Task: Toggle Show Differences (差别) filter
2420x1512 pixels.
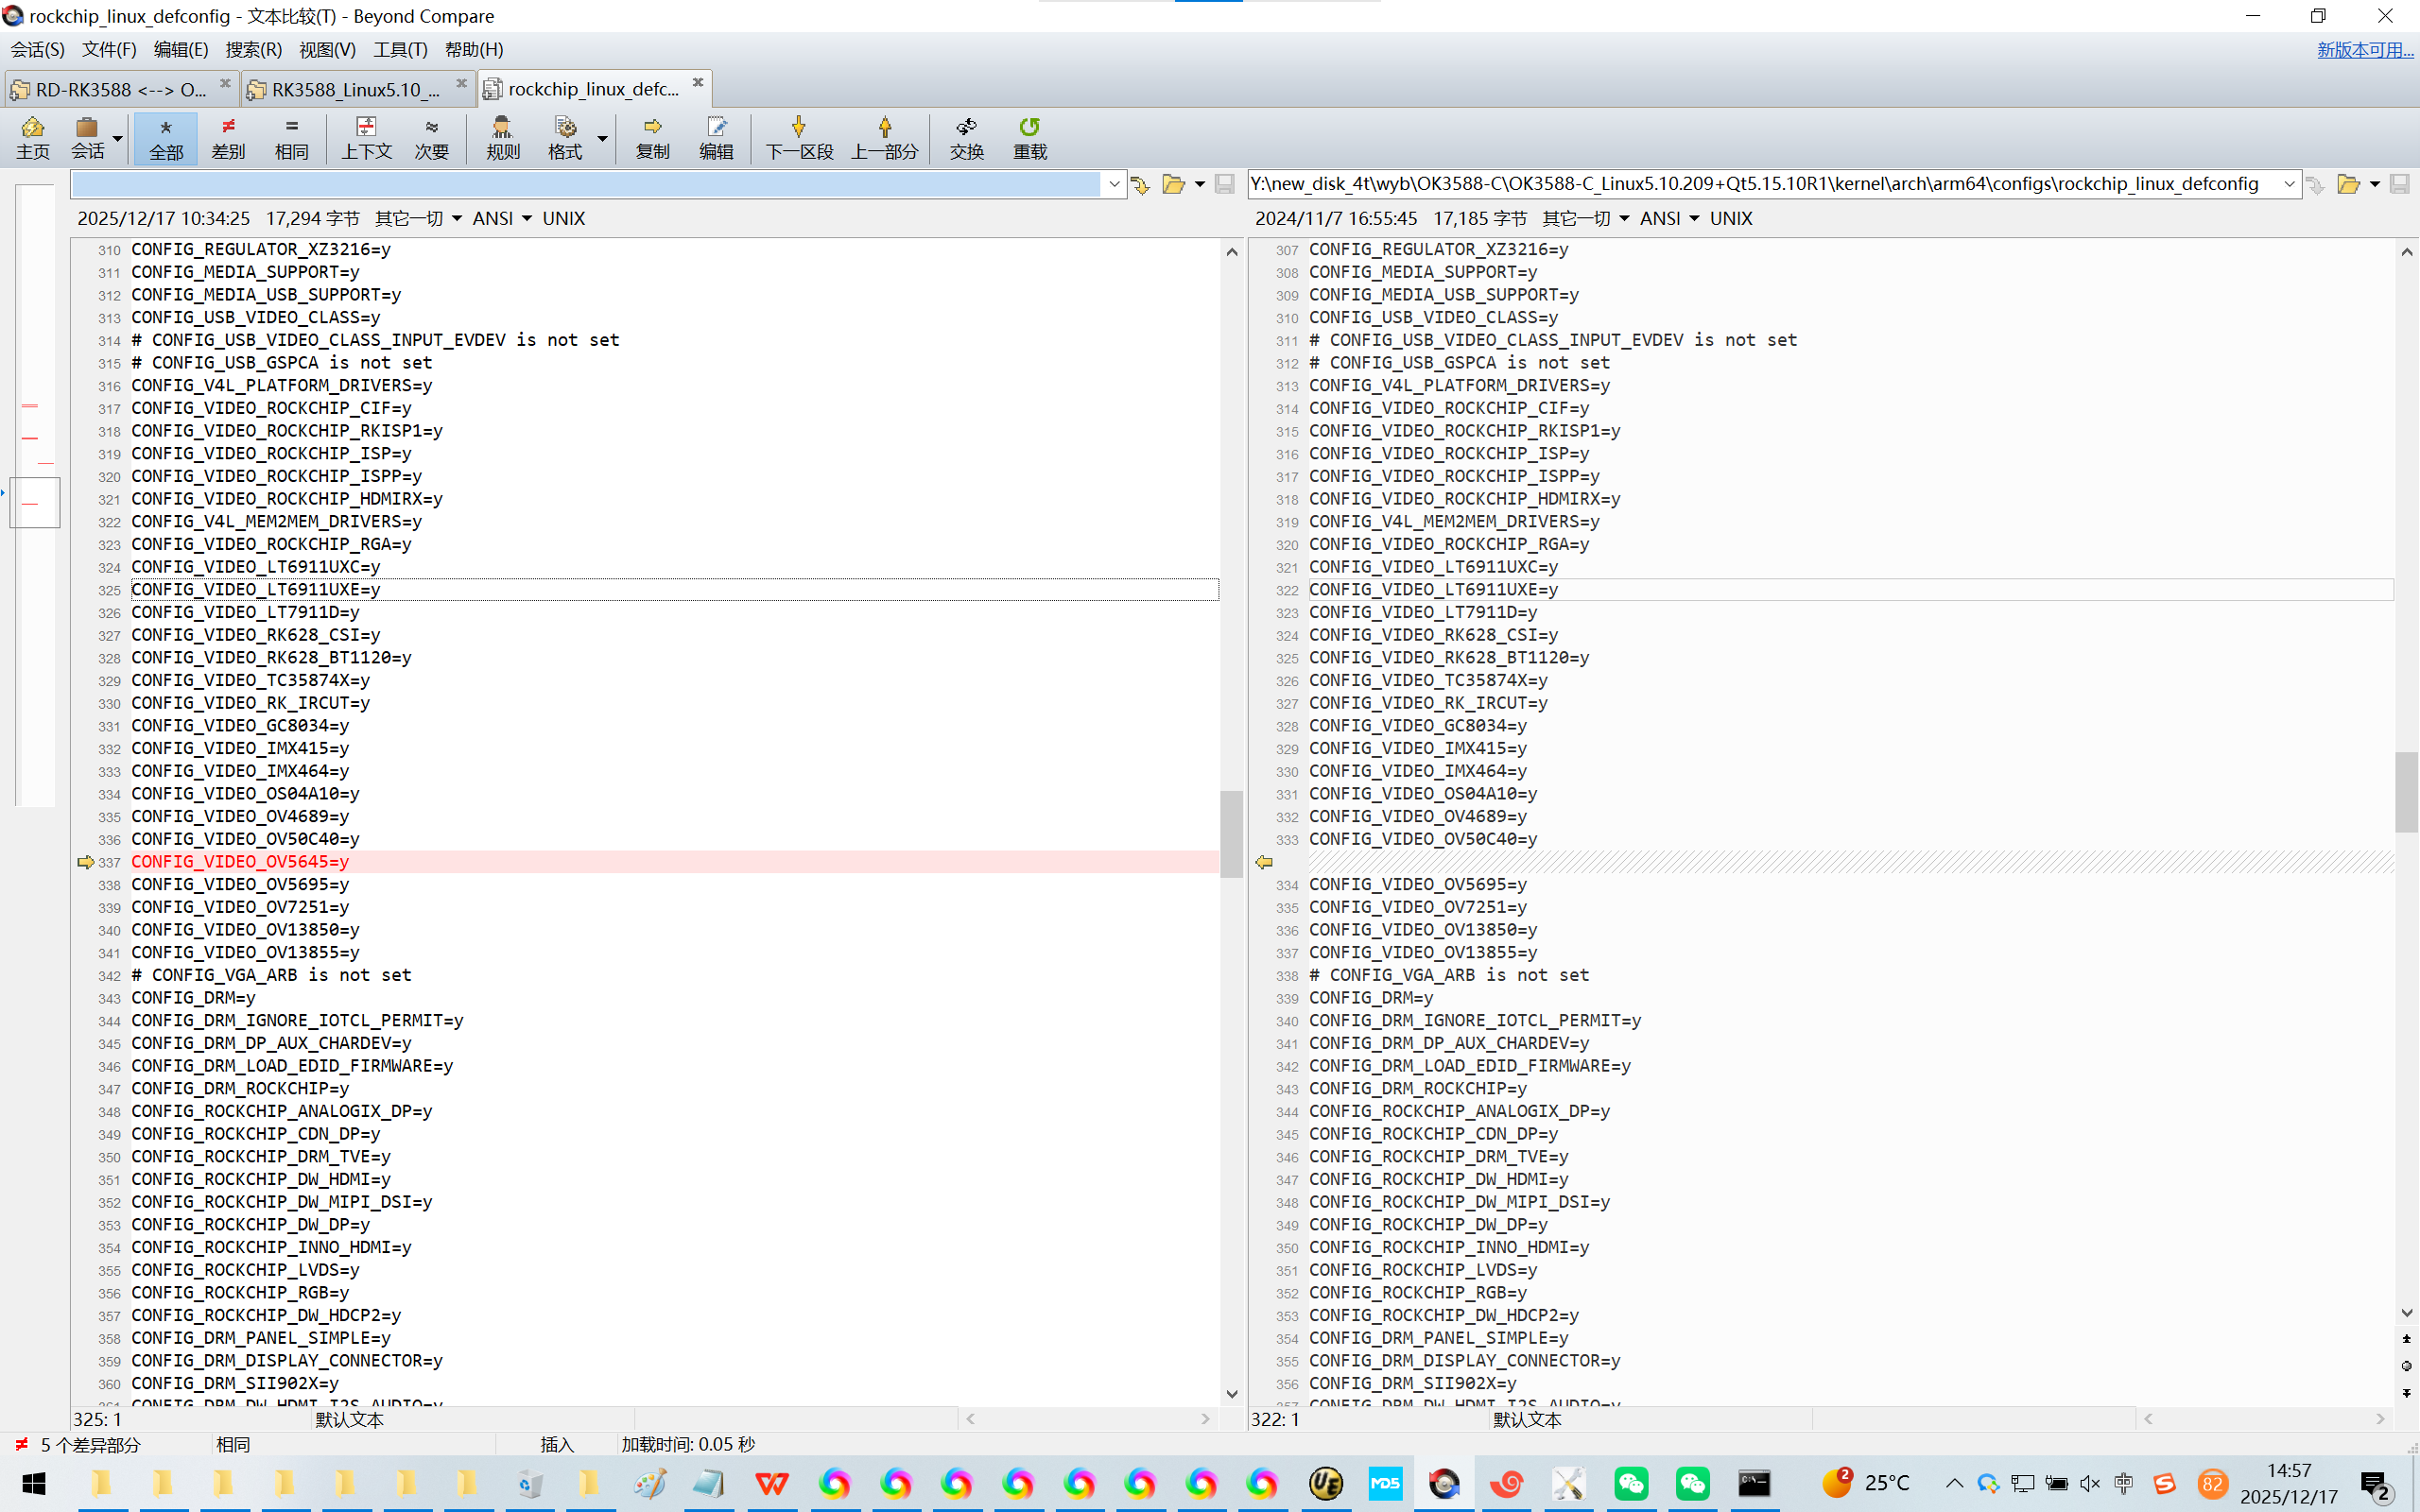Action: point(228,137)
